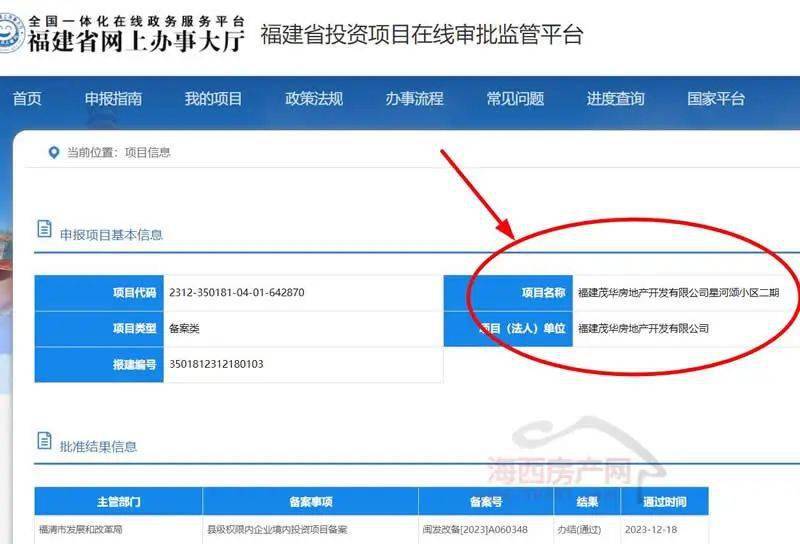Click the document icon beside 批准结果信息
The image size is (800, 544).
(x=44, y=440)
